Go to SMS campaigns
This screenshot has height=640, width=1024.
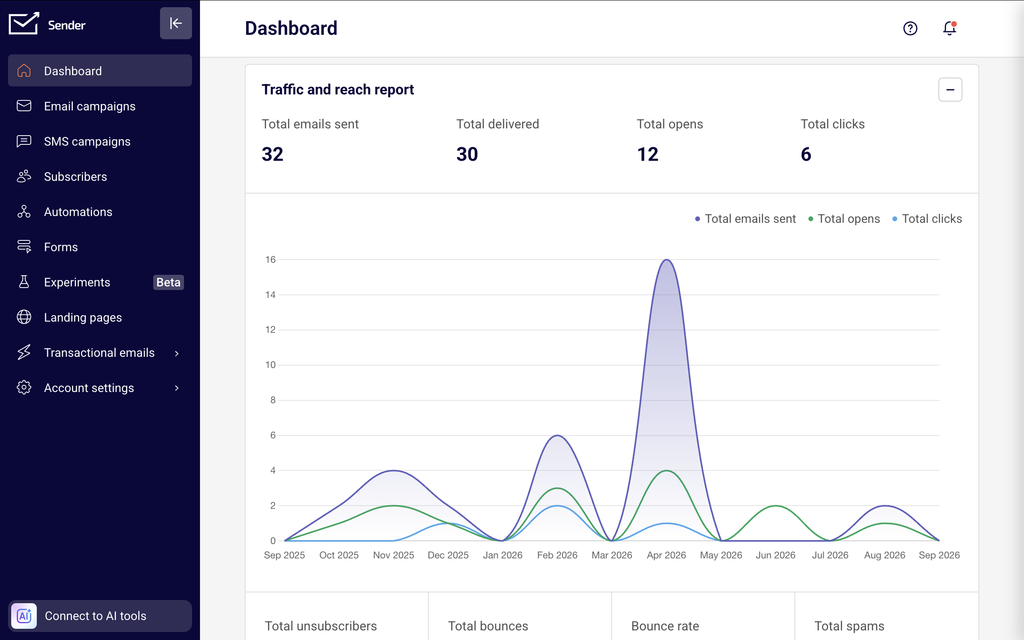click(100, 141)
